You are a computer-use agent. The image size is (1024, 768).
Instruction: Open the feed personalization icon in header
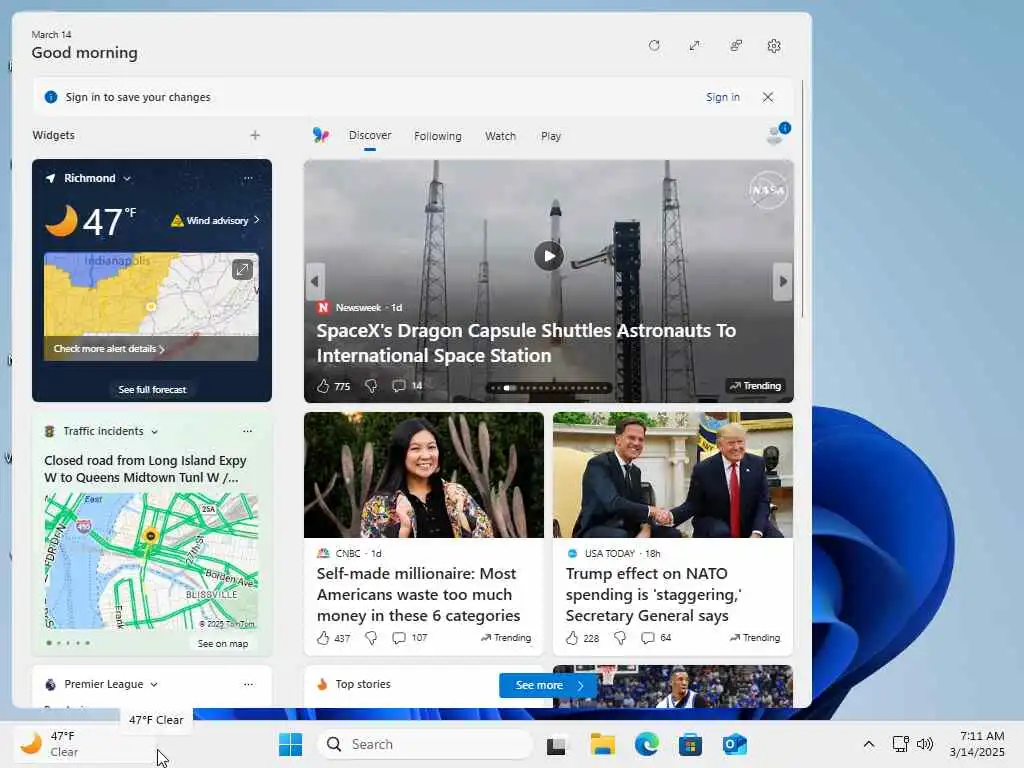(x=736, y=46)
